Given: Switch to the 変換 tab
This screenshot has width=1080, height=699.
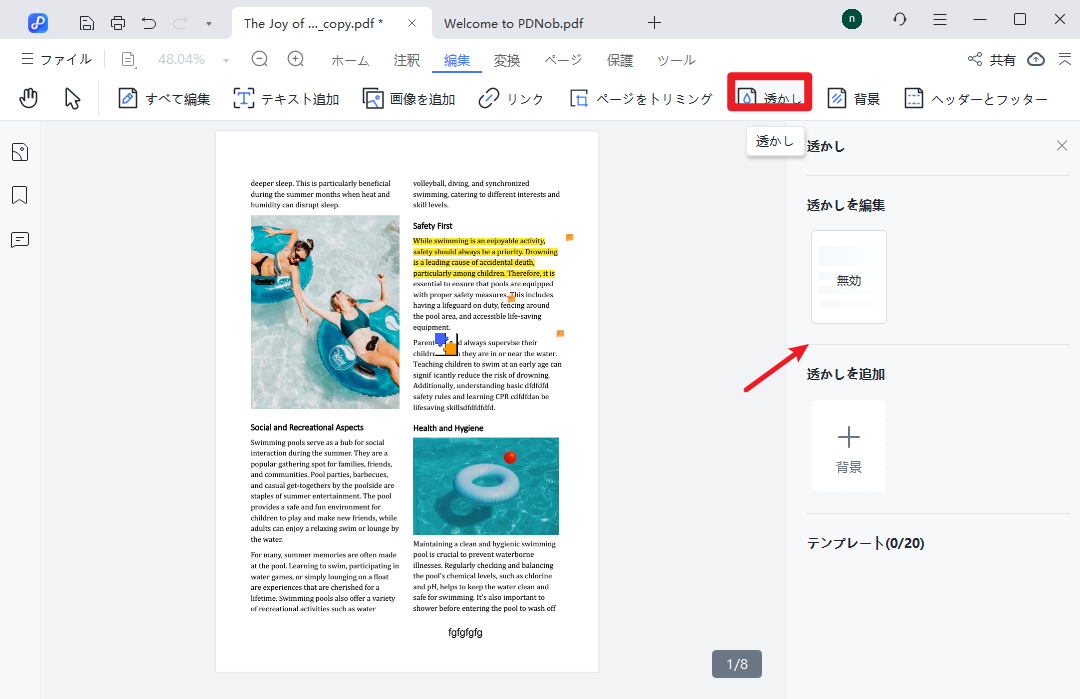Looking at the screenshot, I should click(507, 61).
